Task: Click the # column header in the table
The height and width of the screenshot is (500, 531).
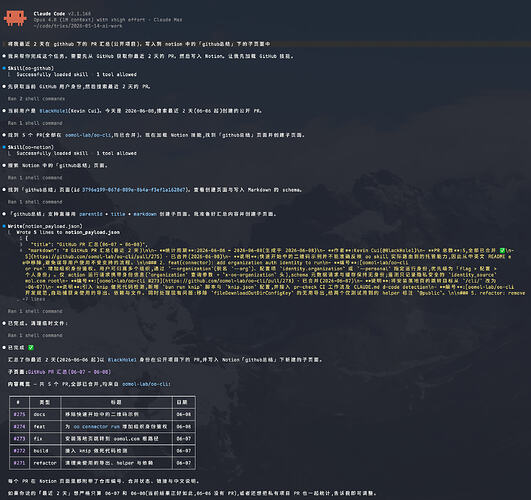Action: pos(18,402)
